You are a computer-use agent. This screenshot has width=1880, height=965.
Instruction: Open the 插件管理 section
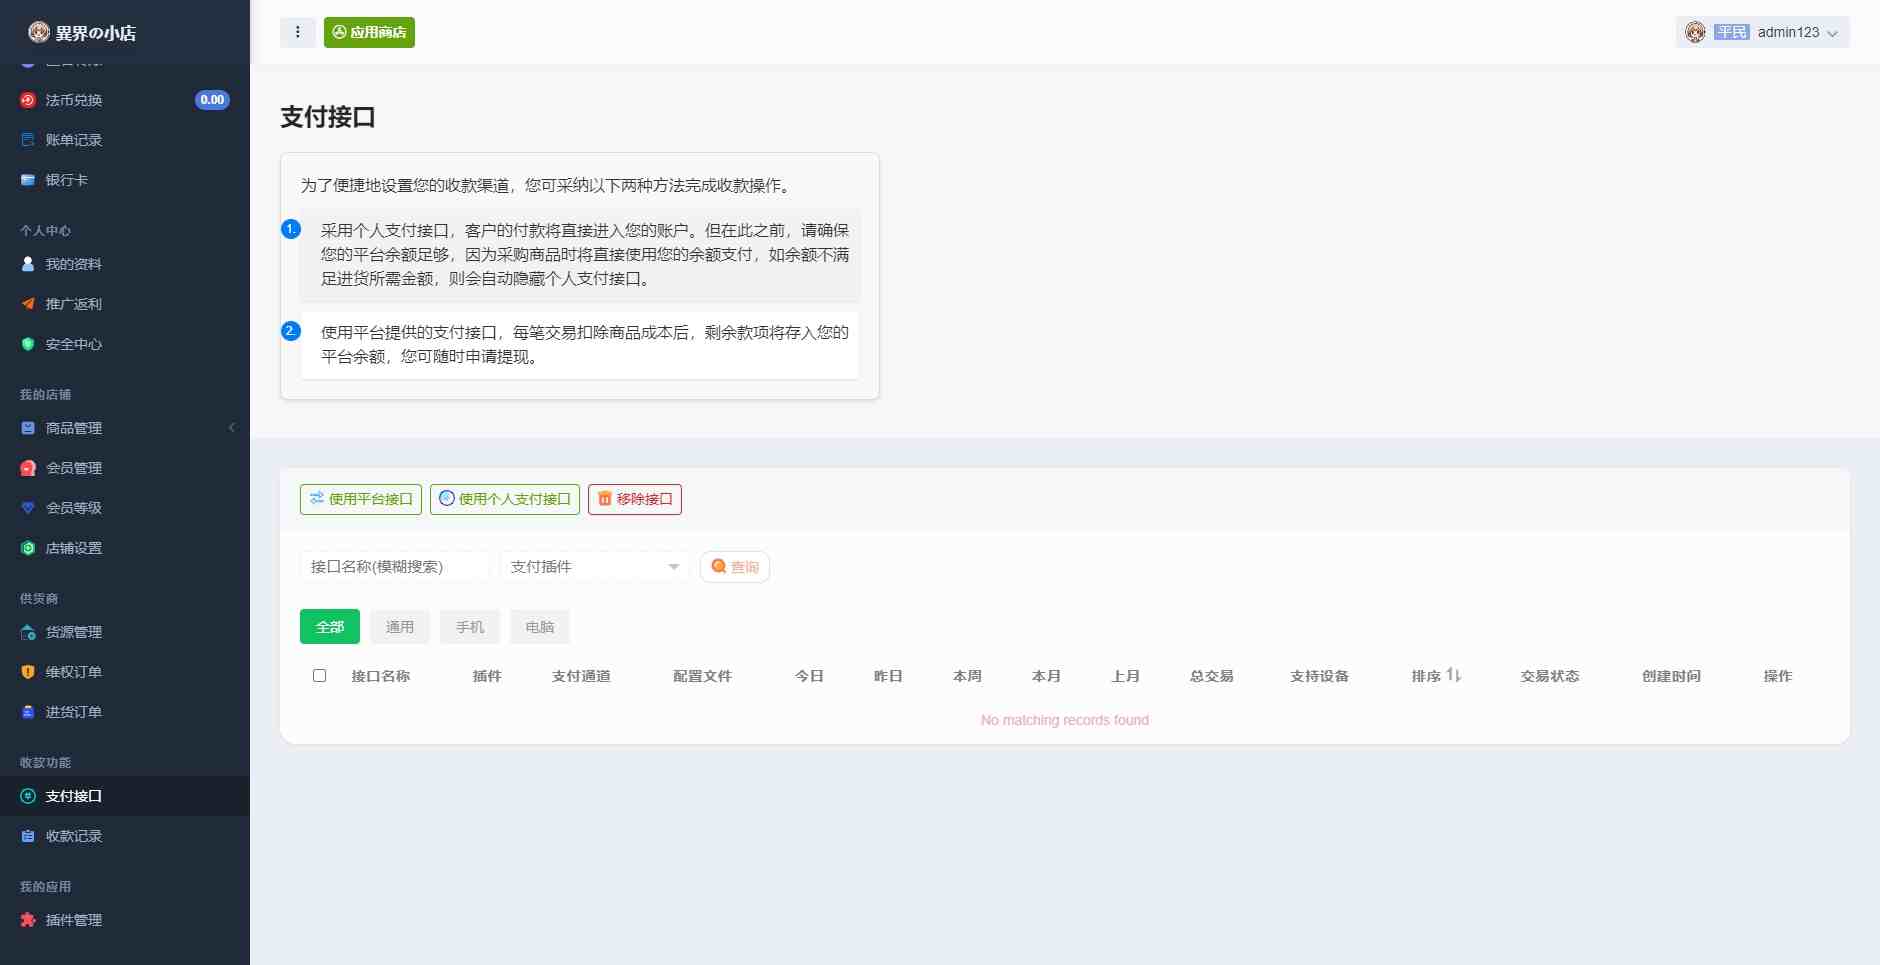(x=72, y=919)
